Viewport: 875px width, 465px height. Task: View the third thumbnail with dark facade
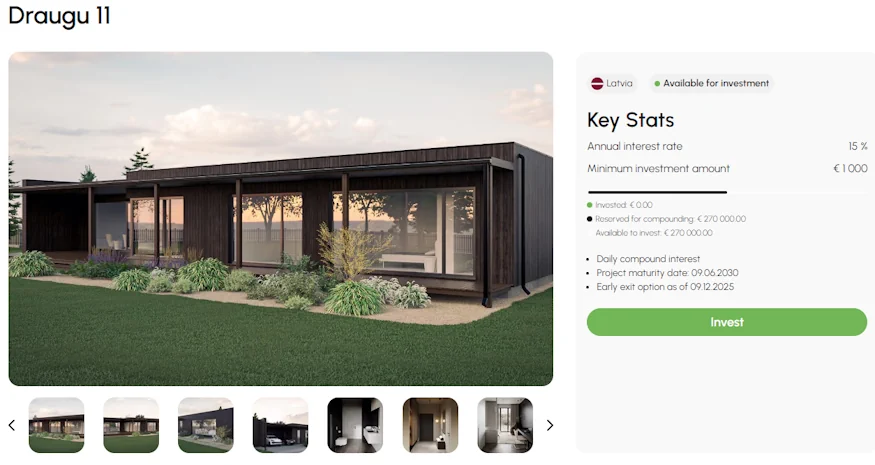(206, 425)
